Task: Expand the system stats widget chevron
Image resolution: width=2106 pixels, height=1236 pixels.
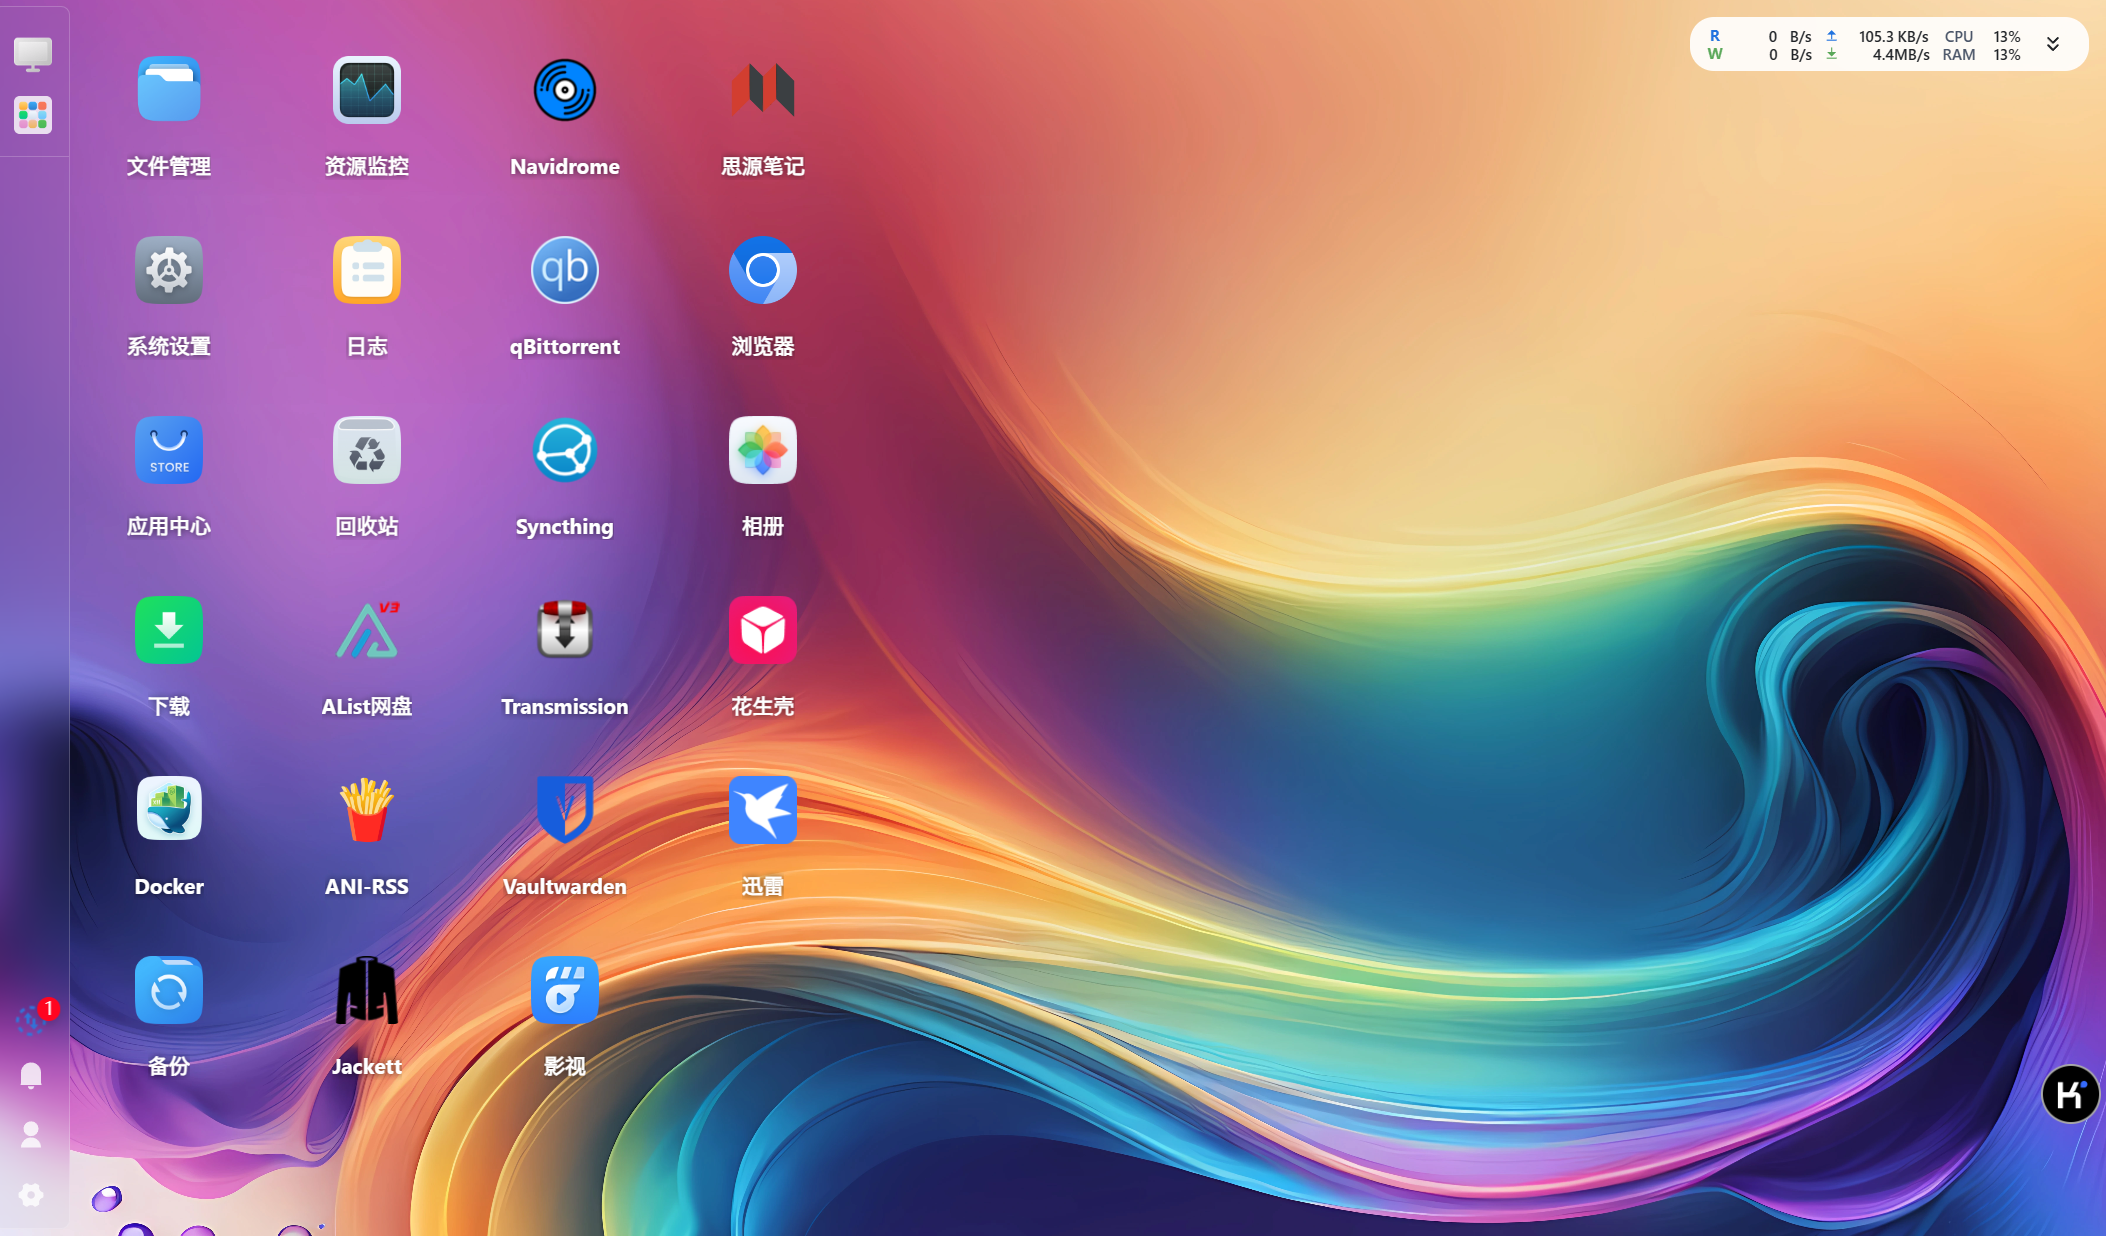Action: [x=2052, y=44]
